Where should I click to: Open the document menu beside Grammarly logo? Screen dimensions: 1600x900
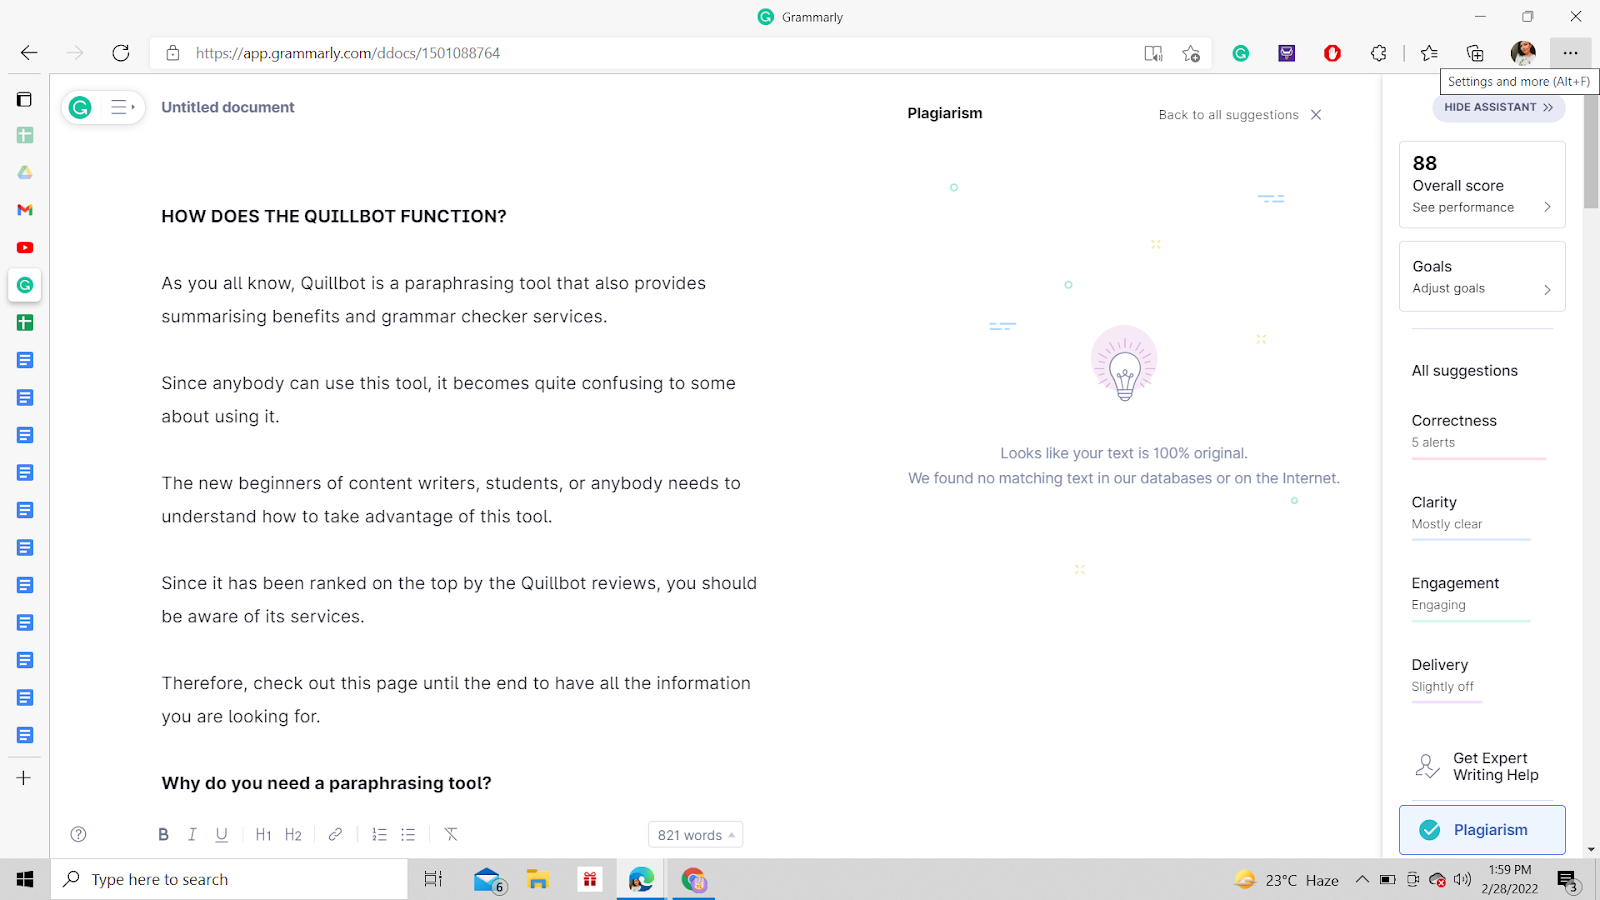[122, 107]
